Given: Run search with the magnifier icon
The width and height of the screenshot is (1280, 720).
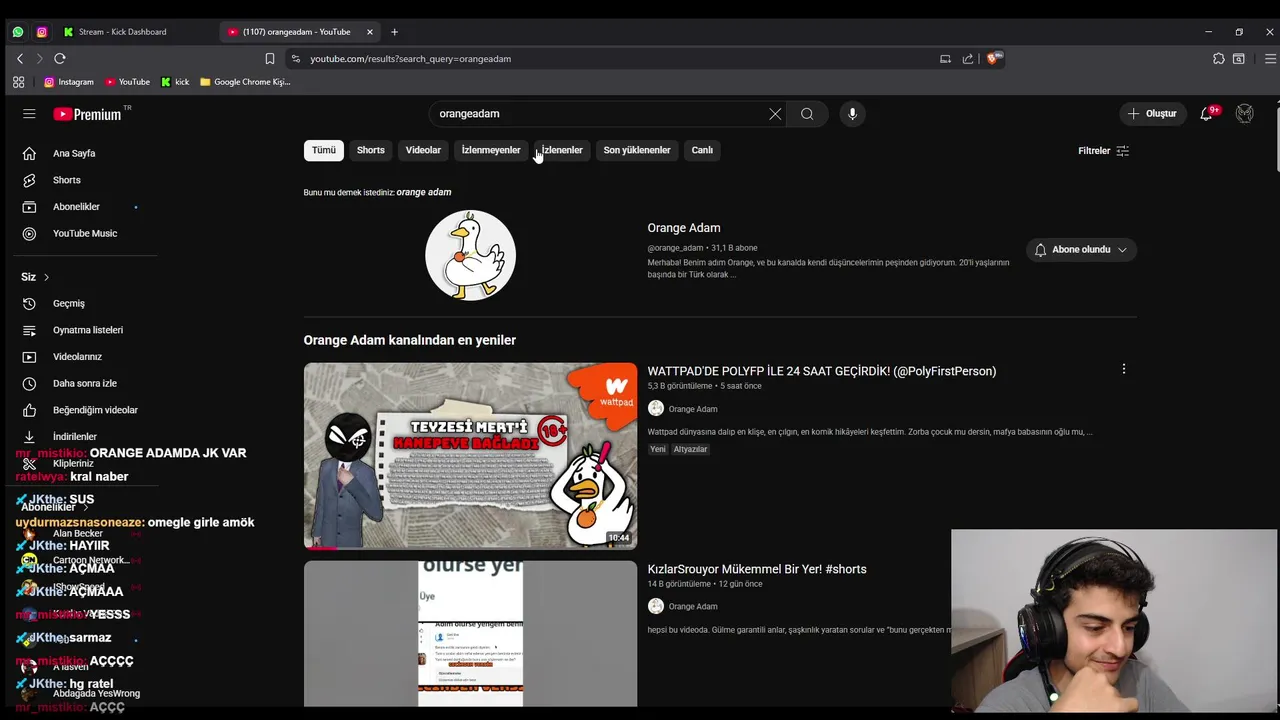Looking at the screenshot, I should pyautogui.click(x=807, y=114).
